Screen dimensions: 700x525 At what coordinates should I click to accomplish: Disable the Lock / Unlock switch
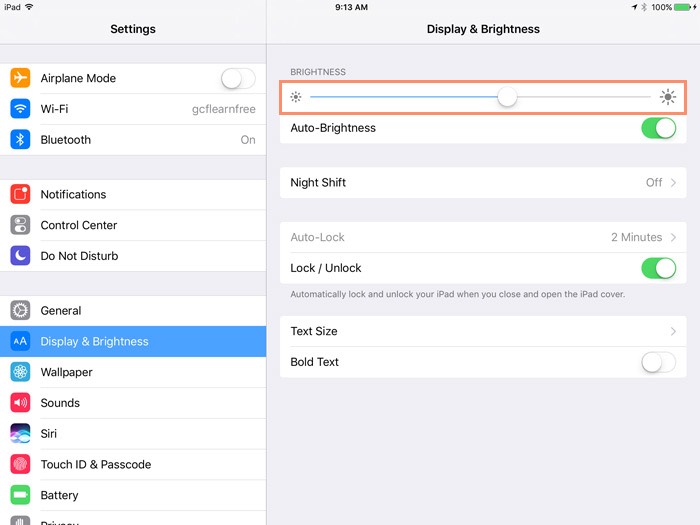click(x=658, y=268)
